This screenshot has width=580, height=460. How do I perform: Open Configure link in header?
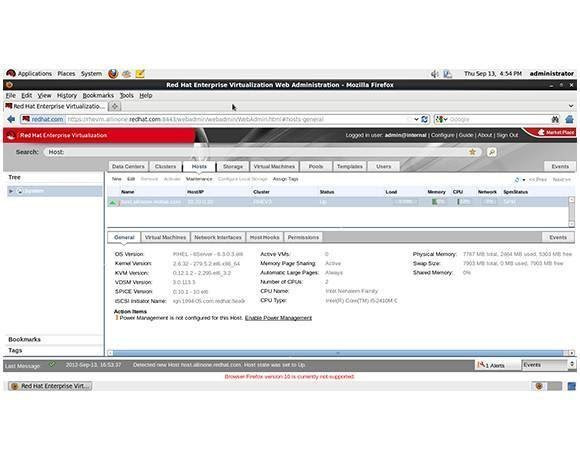pyautogui.click(x=442, y=135)
